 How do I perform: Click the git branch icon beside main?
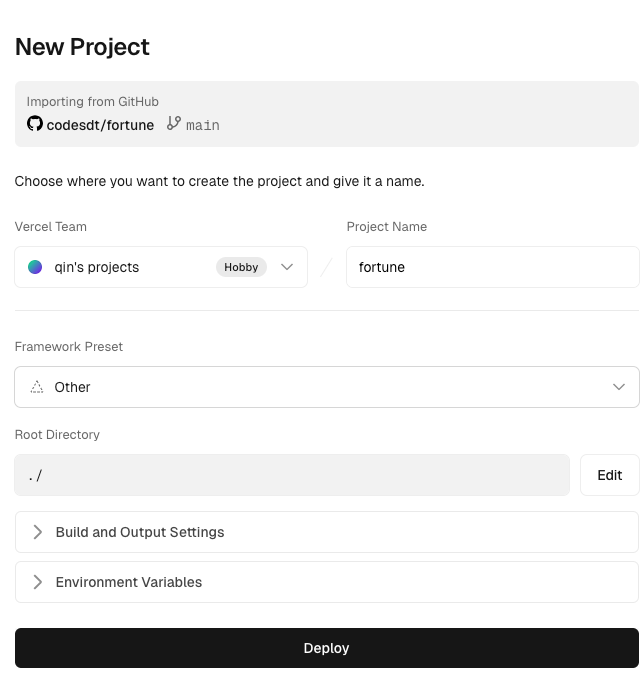click(174, 123)
